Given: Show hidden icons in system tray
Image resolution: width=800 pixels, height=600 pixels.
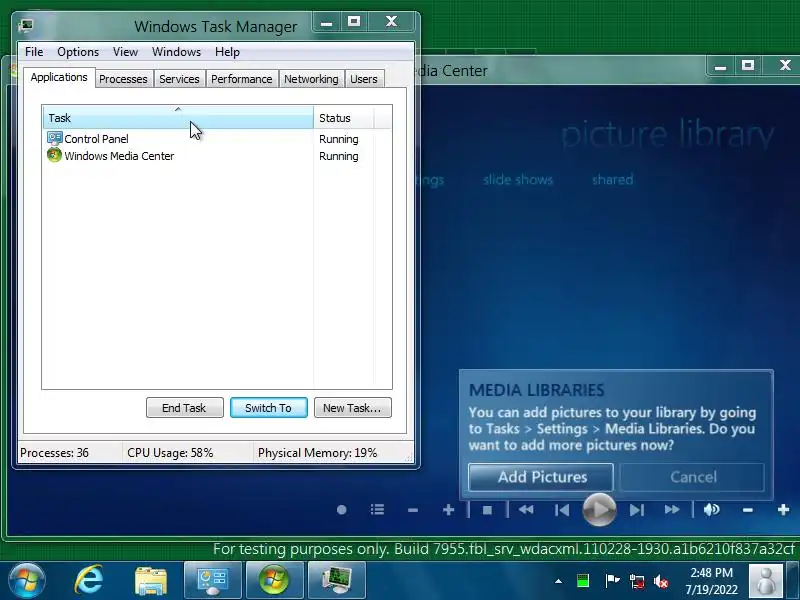Looking at the screenshot, I should 559,581.
